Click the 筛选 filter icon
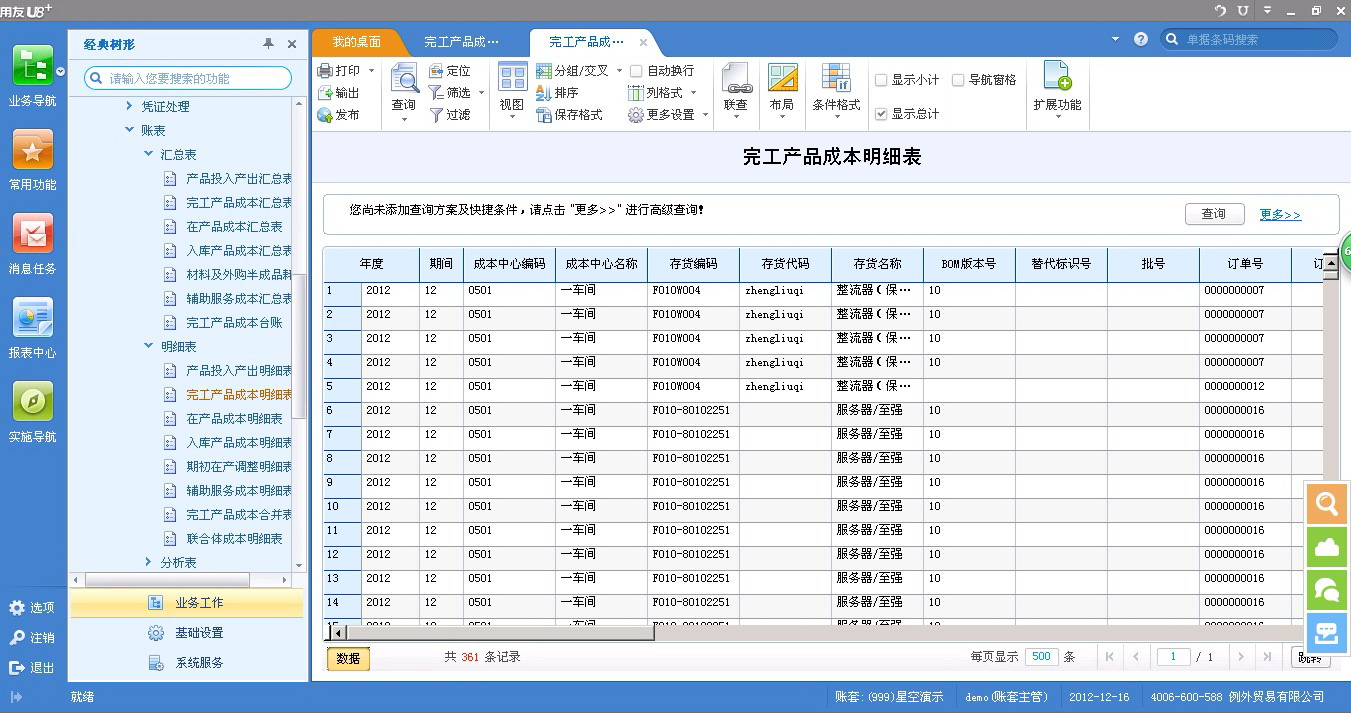The image size is (1351, 713). (436, 93)
